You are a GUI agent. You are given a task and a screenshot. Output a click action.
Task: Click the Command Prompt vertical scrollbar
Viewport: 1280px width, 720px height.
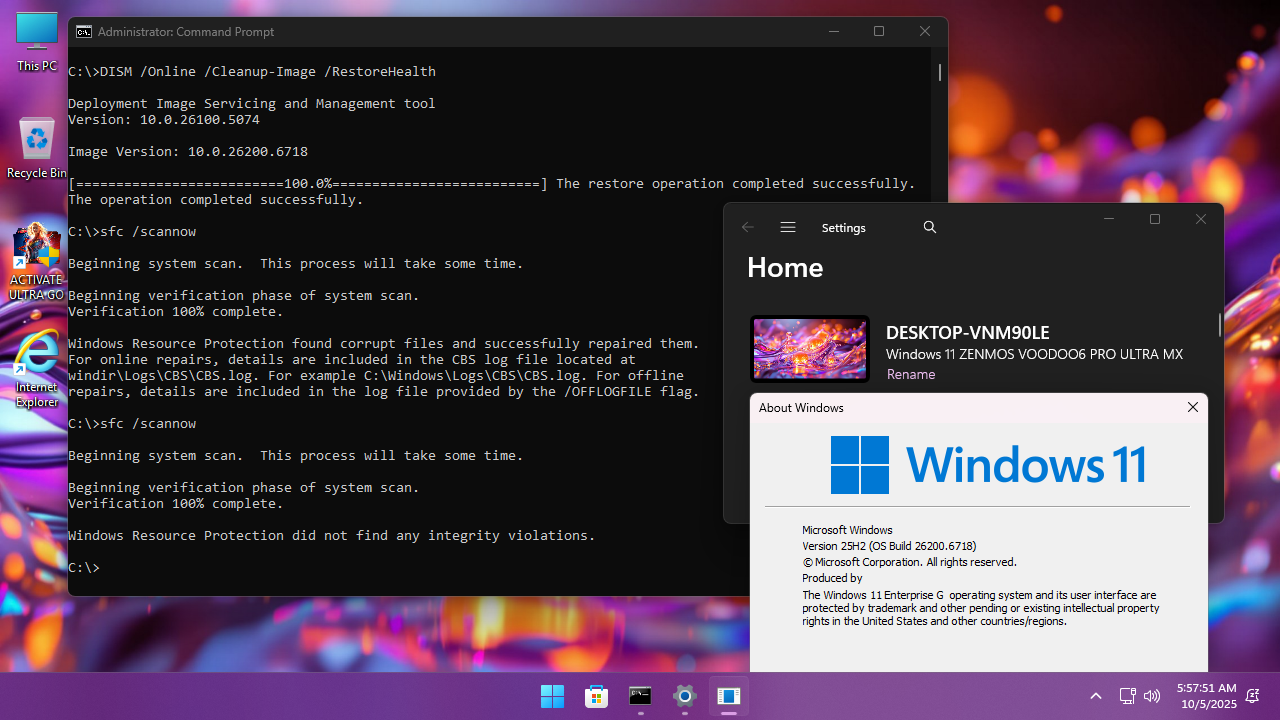(940, 72)
